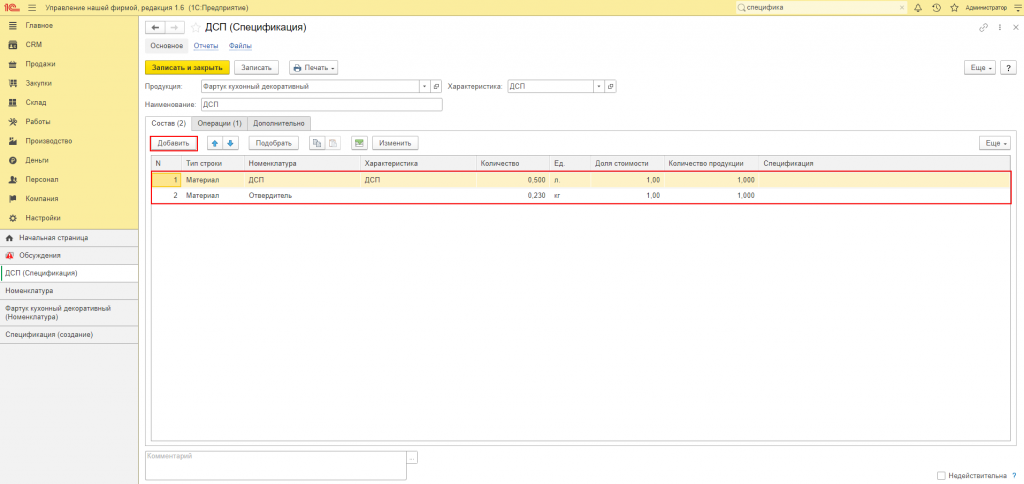
Task: Open the top Еще dropdown near help button
Action: coord(980,68)
